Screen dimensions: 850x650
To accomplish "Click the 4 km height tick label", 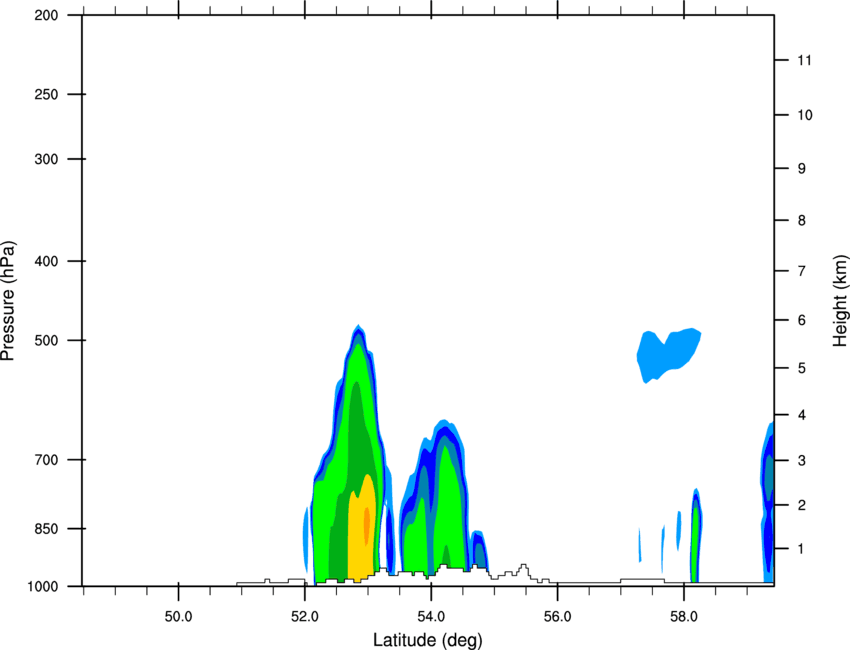I will coord(802,415).
